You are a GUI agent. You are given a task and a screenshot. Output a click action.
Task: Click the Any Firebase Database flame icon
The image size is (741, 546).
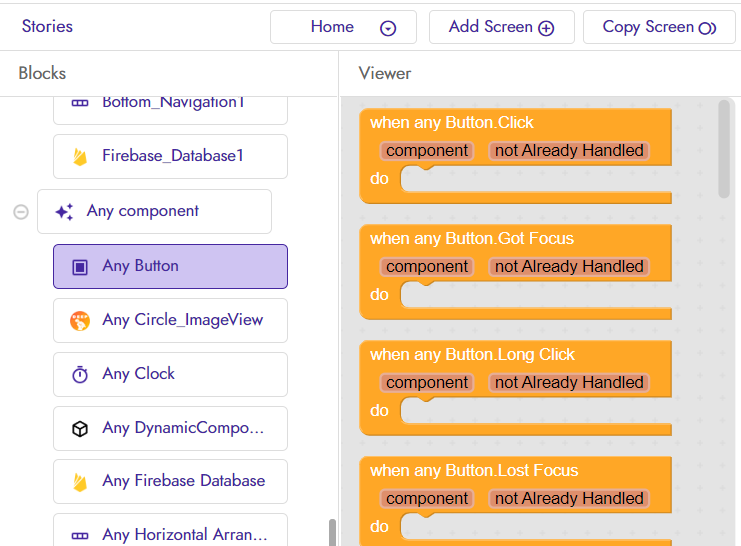click(x=80, y=482)
